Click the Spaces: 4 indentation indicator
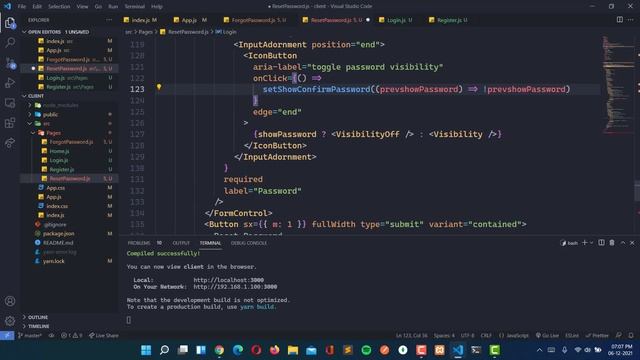 pyautogui.click(x=444, y=335)
